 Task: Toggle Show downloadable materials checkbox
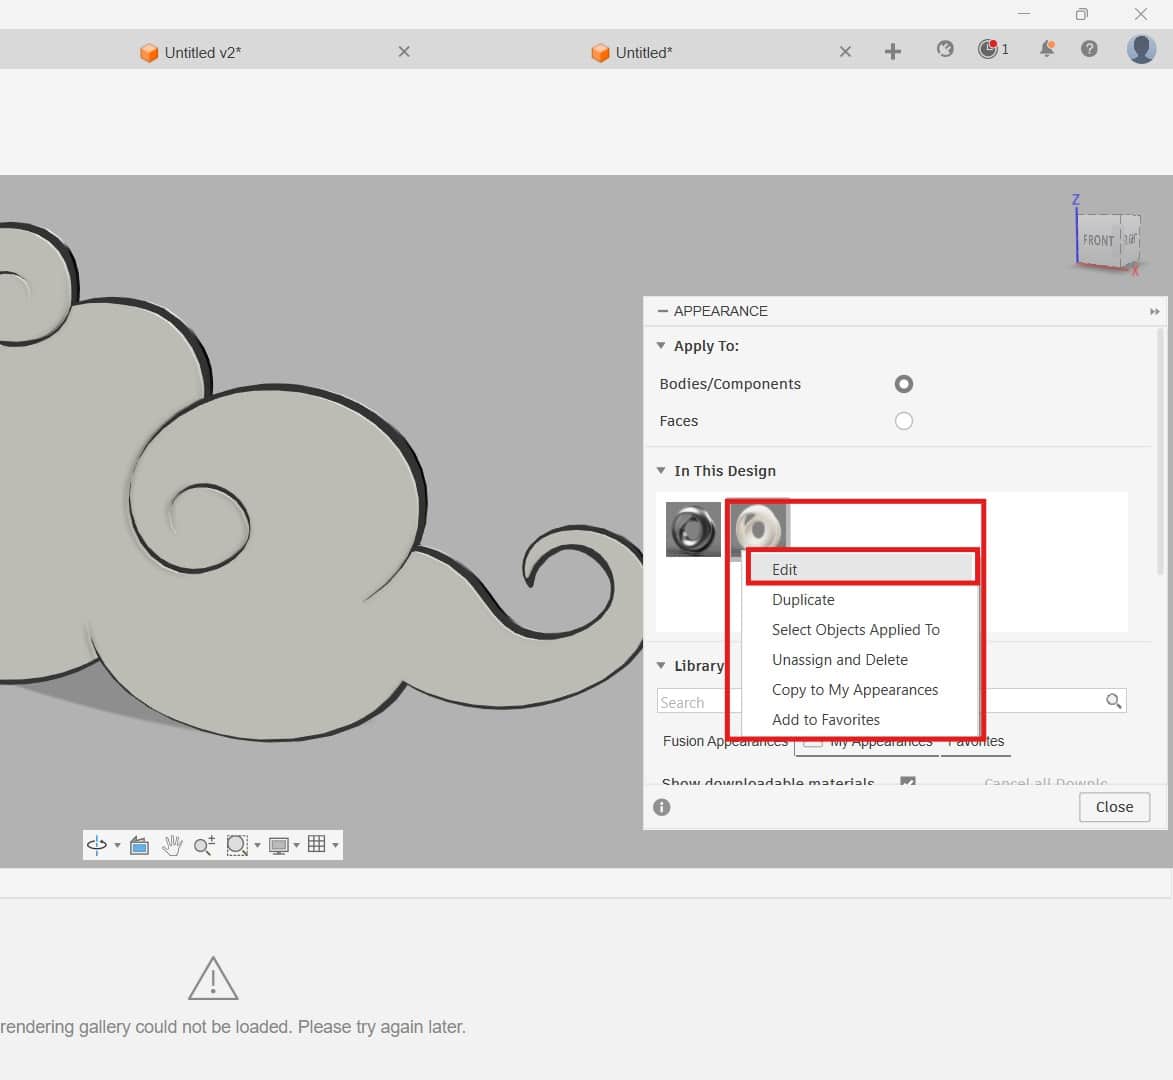tap(907, 781)
